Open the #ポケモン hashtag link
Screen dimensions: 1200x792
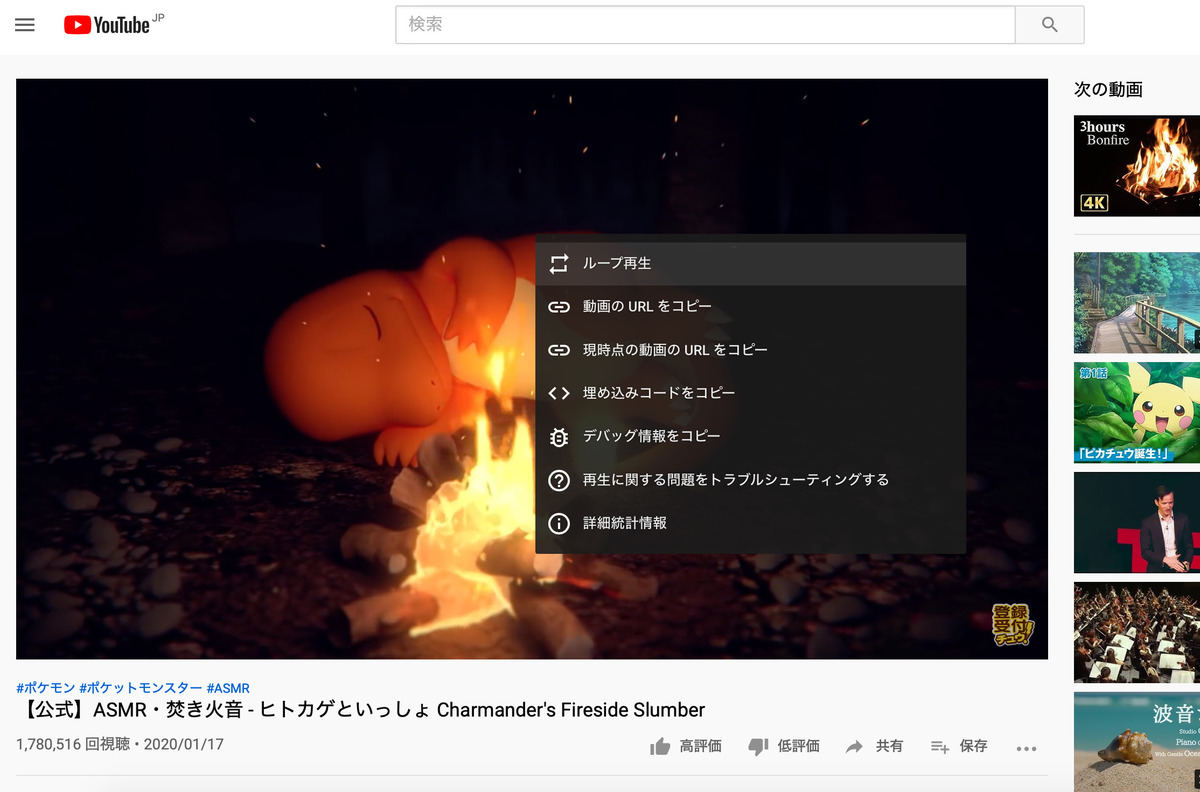coord(46,688)
